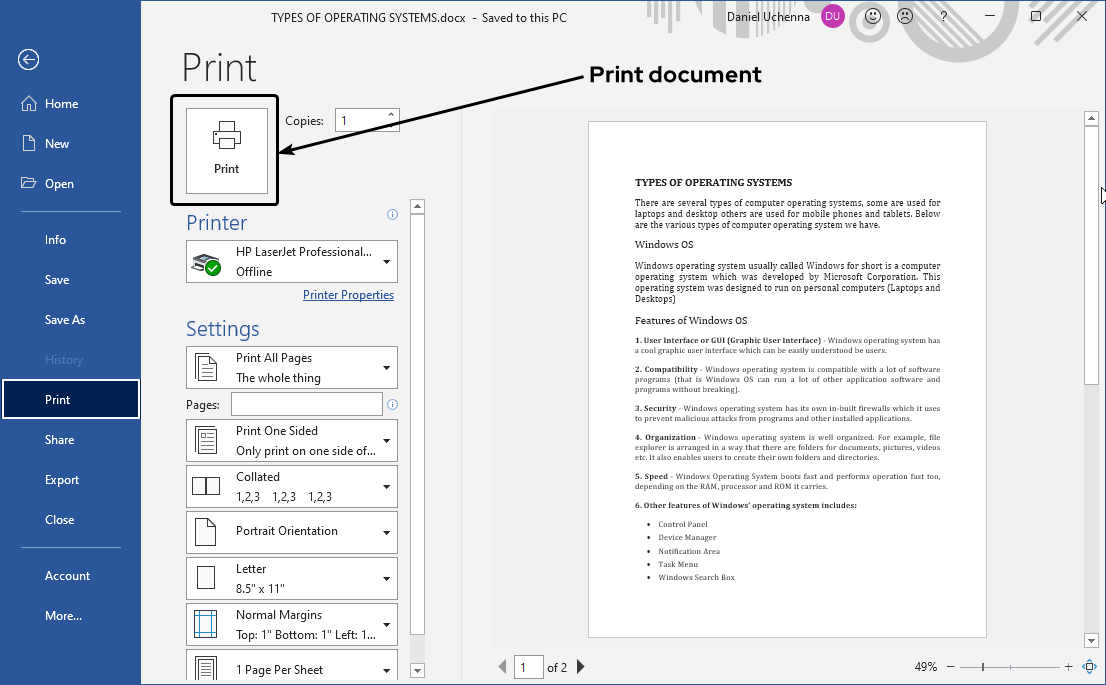Select Save As from the sidebar
Viewport: 1106px width, 685px height.
click(65, 319)
